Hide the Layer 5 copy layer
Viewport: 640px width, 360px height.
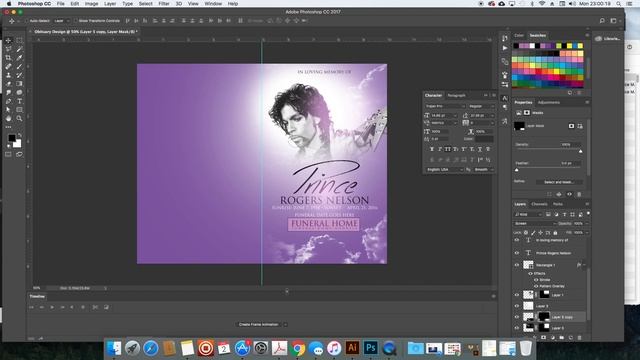tap(517, 317)
